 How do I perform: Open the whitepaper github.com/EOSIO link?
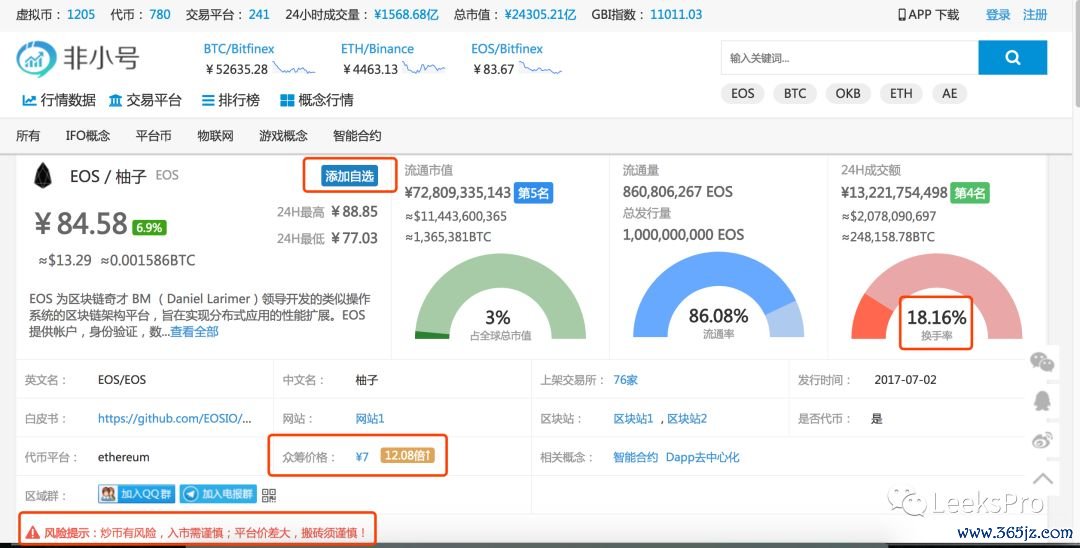pyautogui.click(x=175, y=419)
